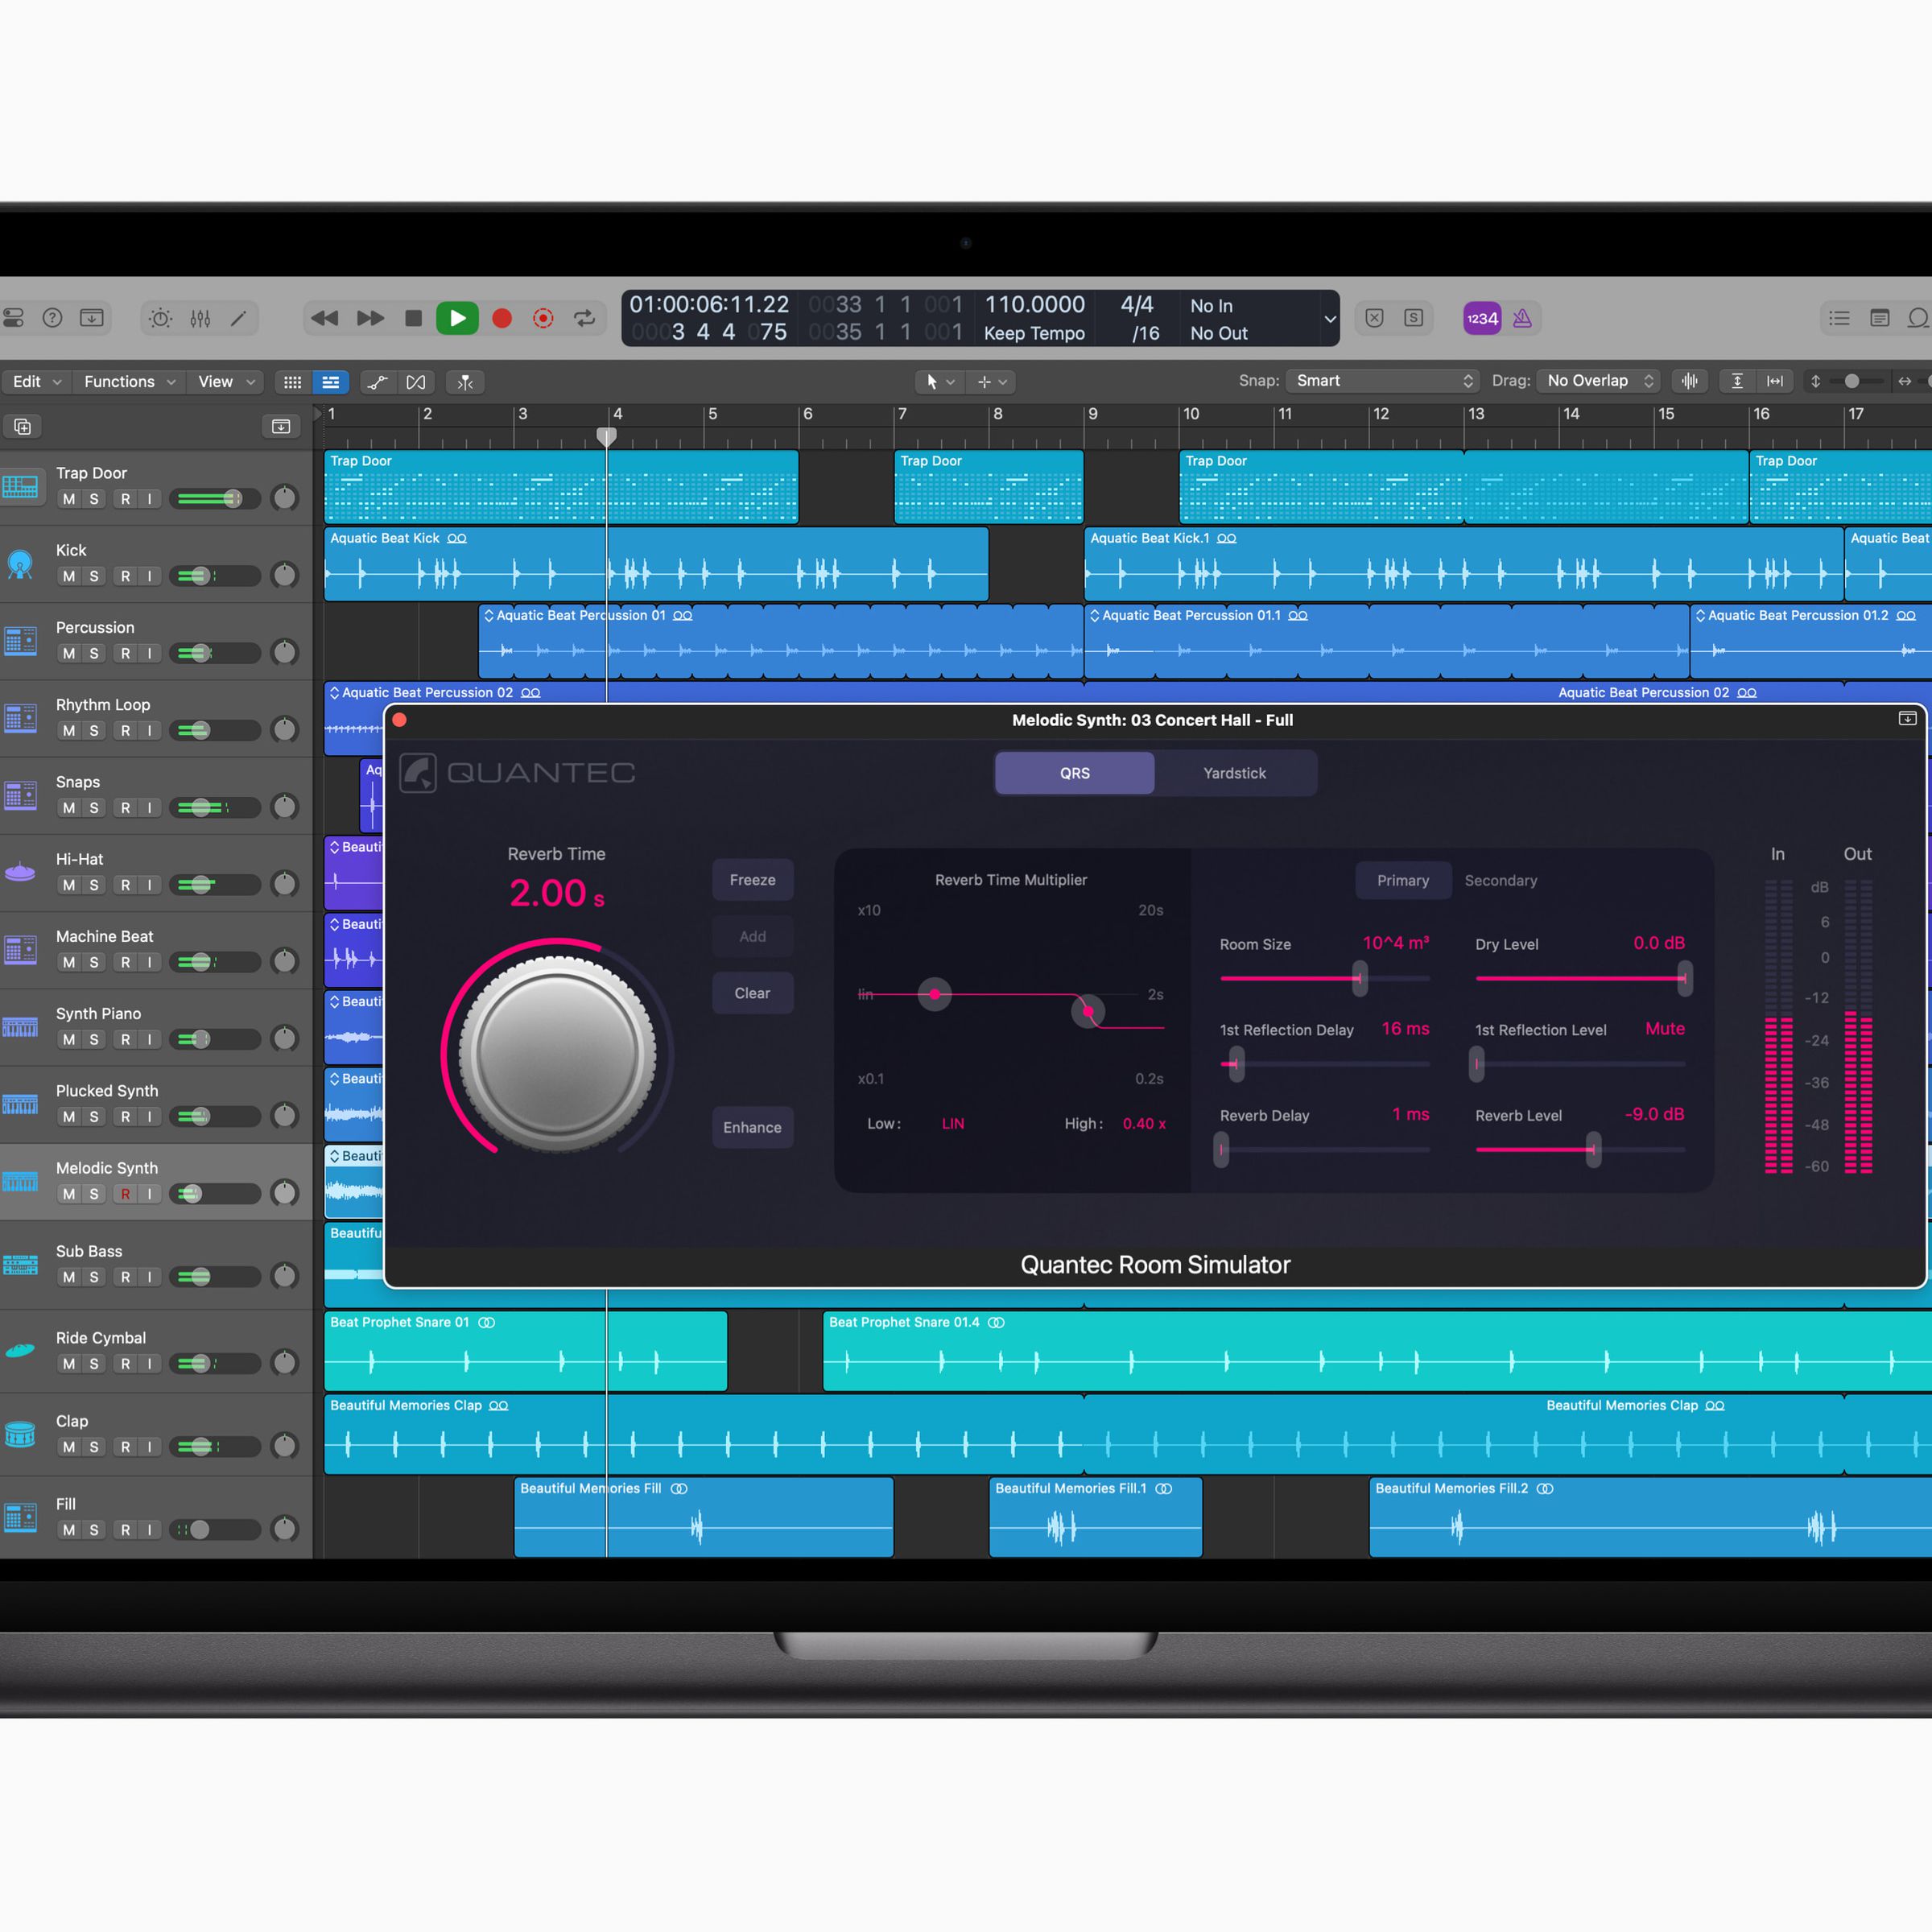Open the pointer tool dropdown
The image size is (1932, 1932).
tap(939, 382)
